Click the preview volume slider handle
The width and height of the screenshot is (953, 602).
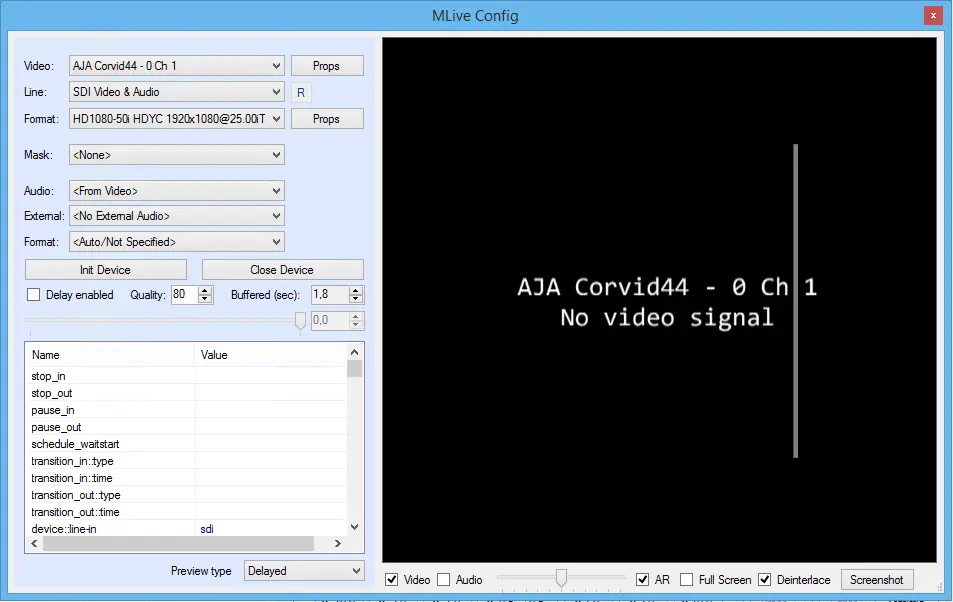(x=562, y=578)
